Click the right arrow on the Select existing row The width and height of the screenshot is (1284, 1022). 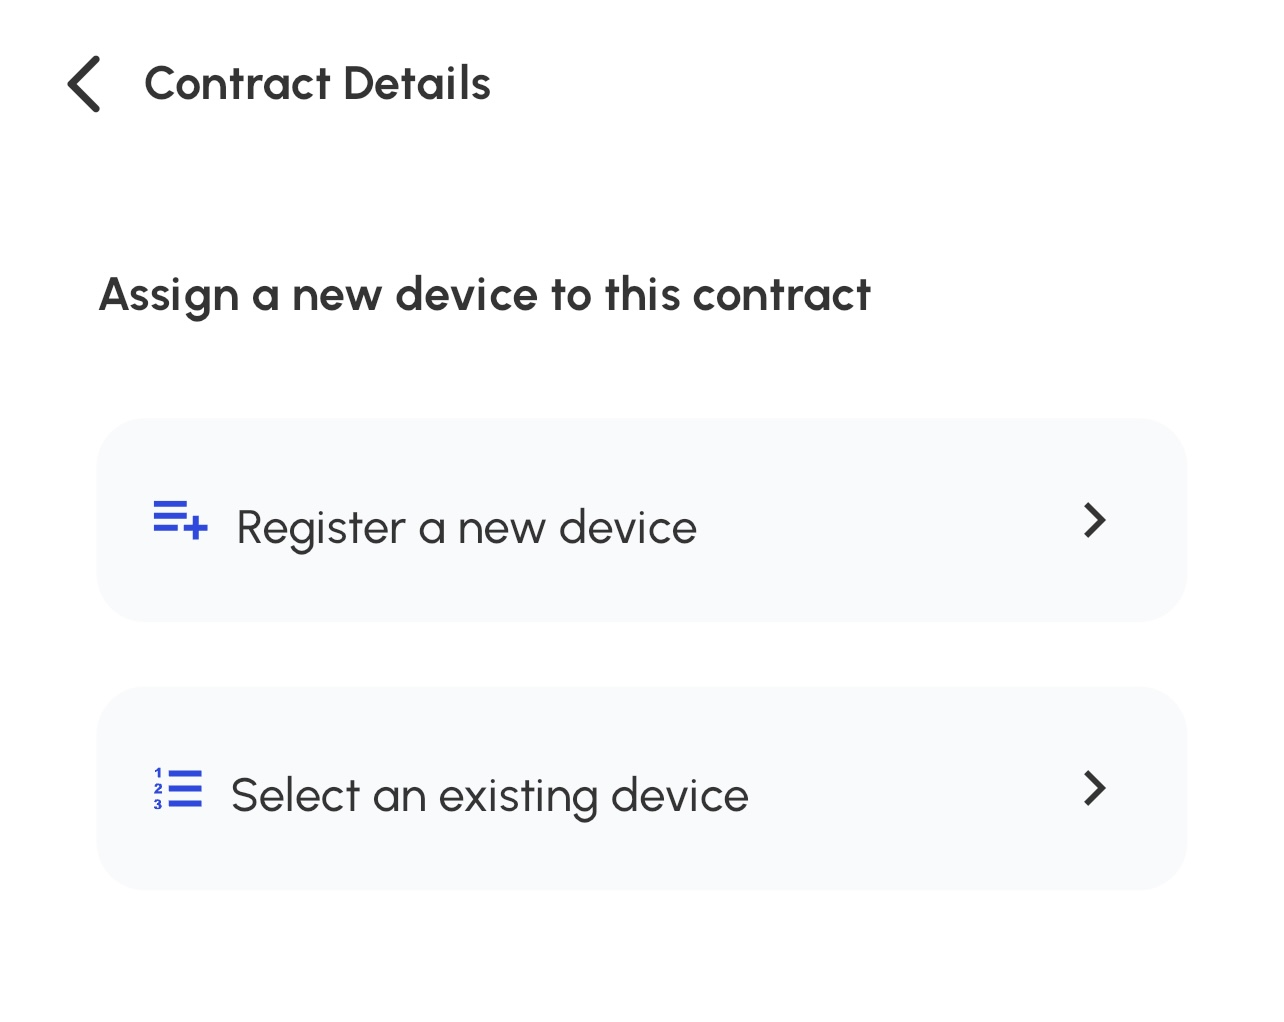tap(1095, 789)
